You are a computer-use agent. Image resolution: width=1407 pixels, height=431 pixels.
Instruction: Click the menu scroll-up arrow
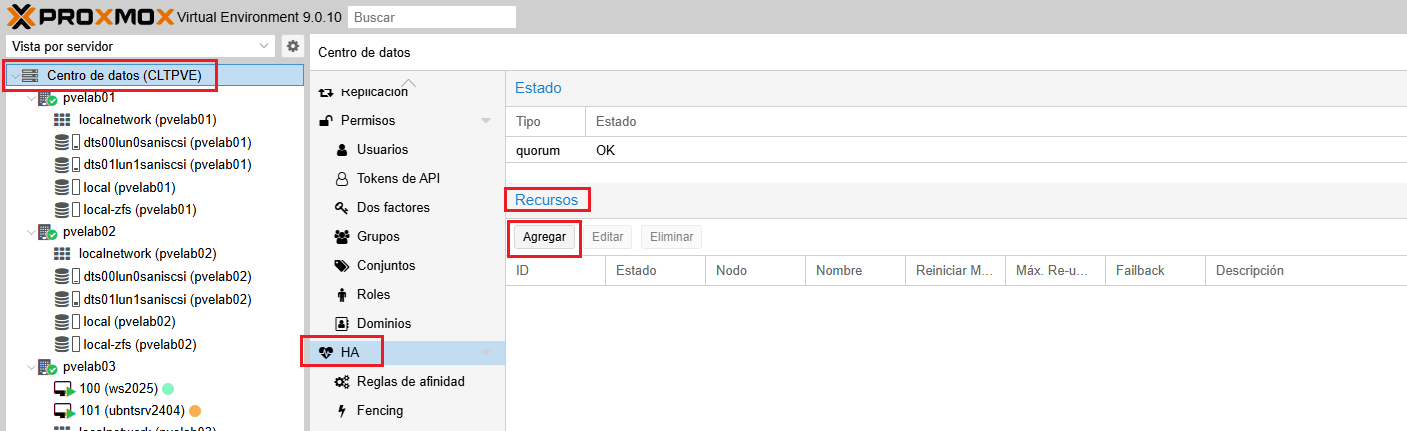[x=408, y=83]
